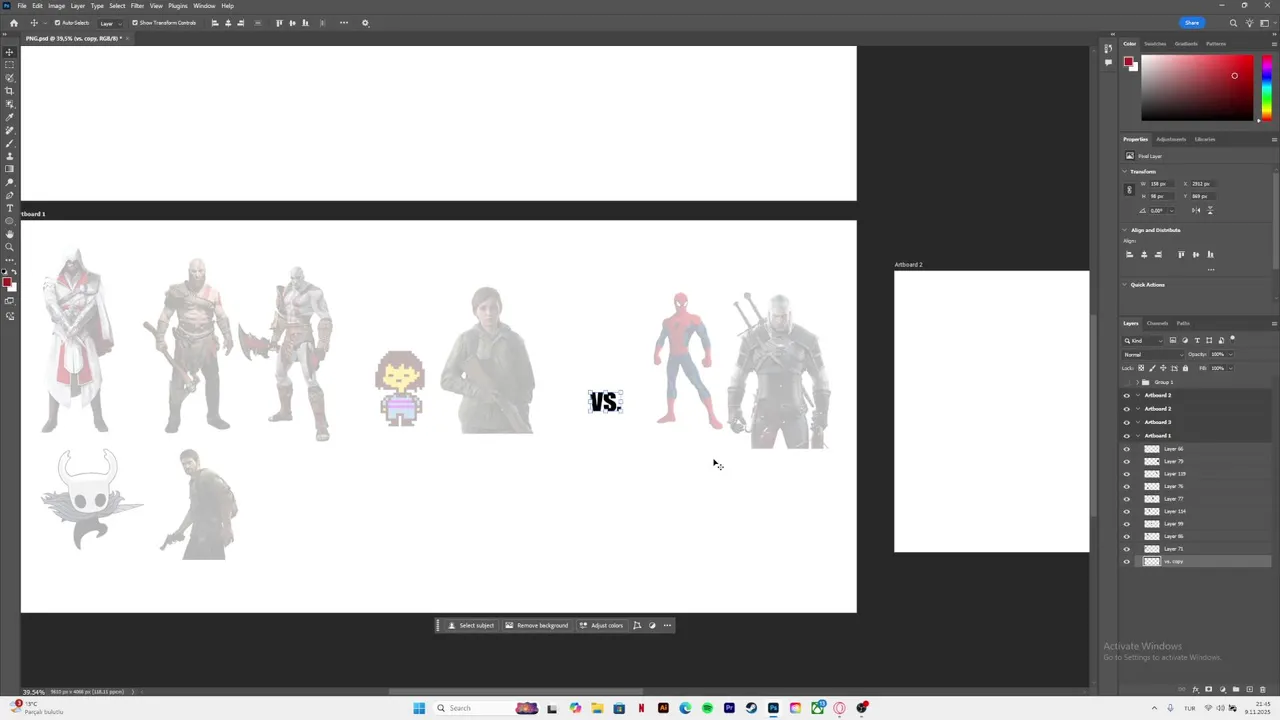Open the Fill dropdown arrow
This screenshot has width=1280, height=720.
pyautogui.click(x=1230, y=368)
